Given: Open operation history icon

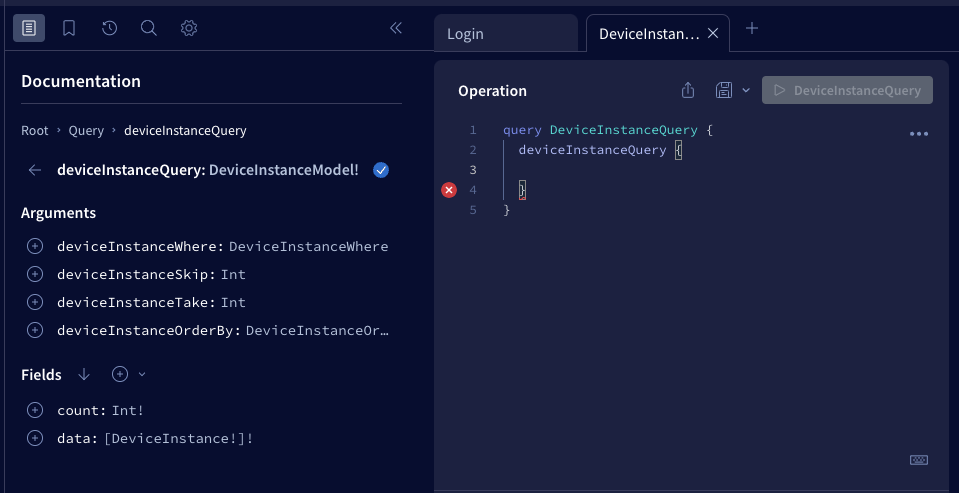Looking at the screenshot, I should click(109, 28).
